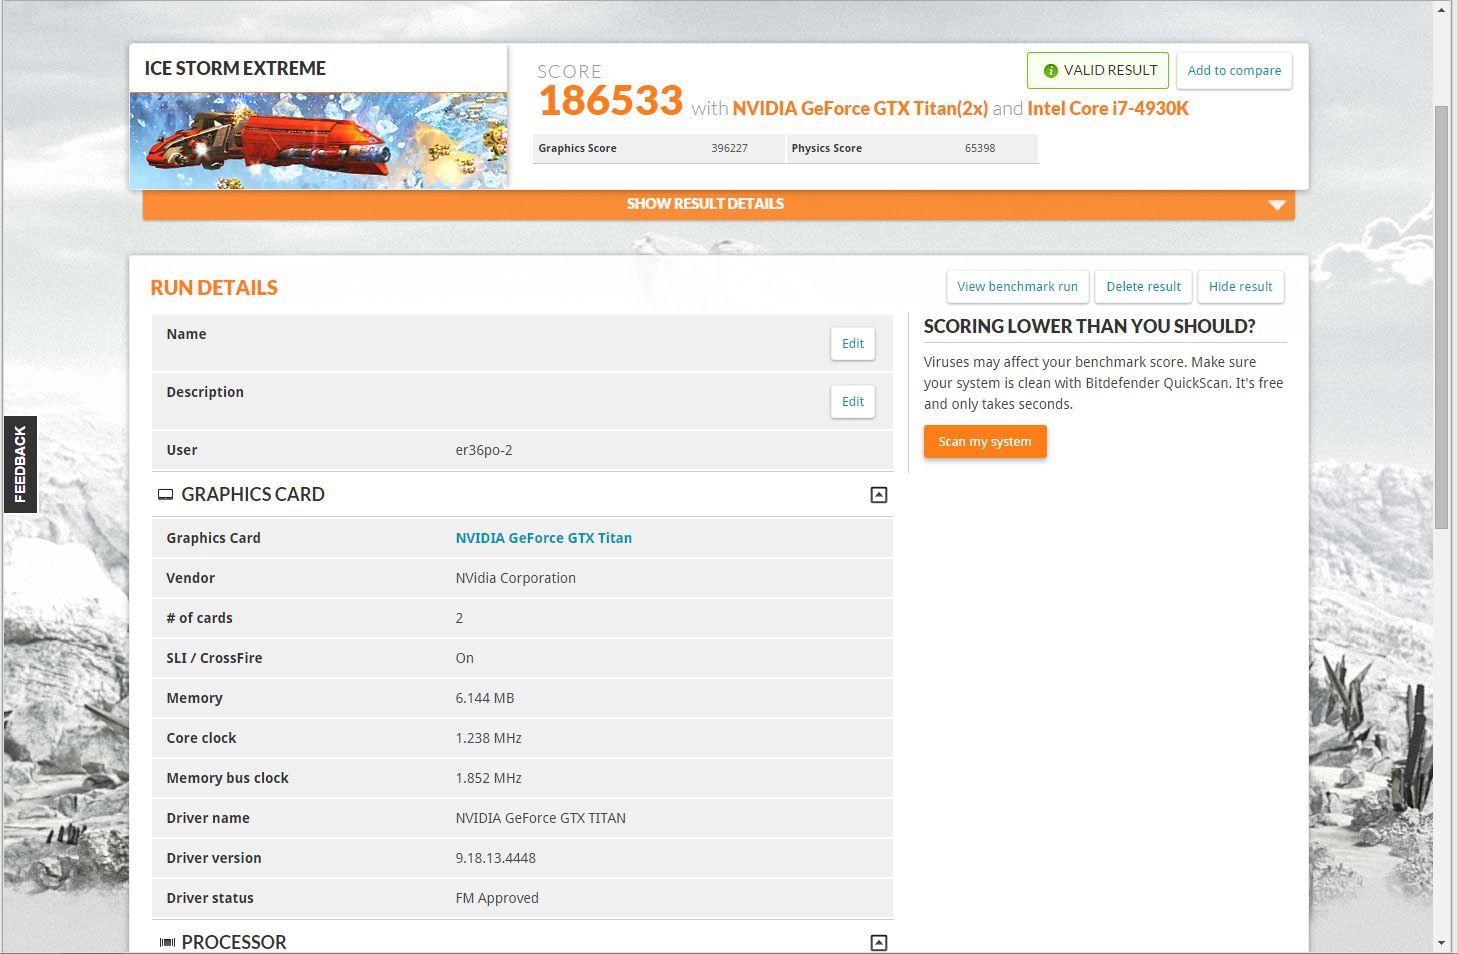Select the username er36po-2
Image resolution: width=1458 pixels, height=954 pixels.
(484, 450)
